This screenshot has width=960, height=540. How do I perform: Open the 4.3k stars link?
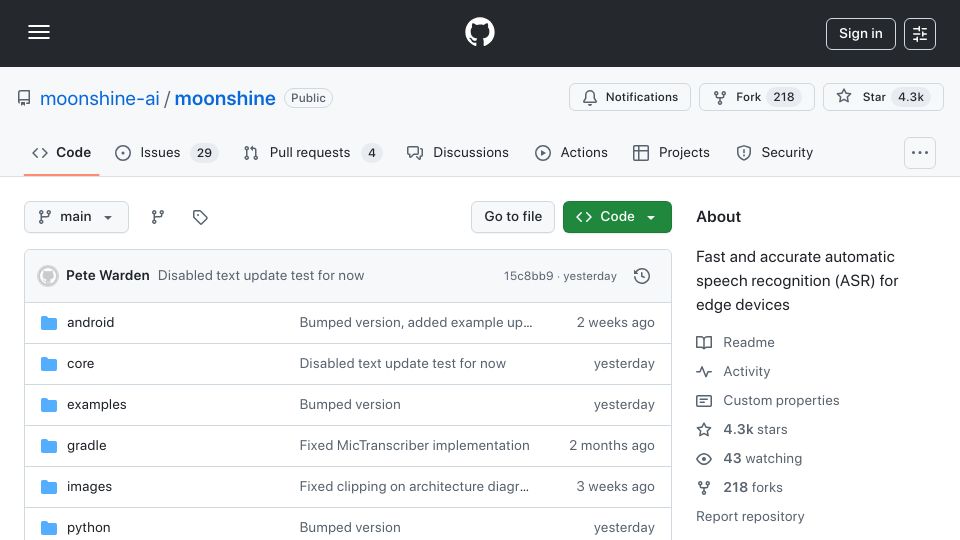pos(755,429)
